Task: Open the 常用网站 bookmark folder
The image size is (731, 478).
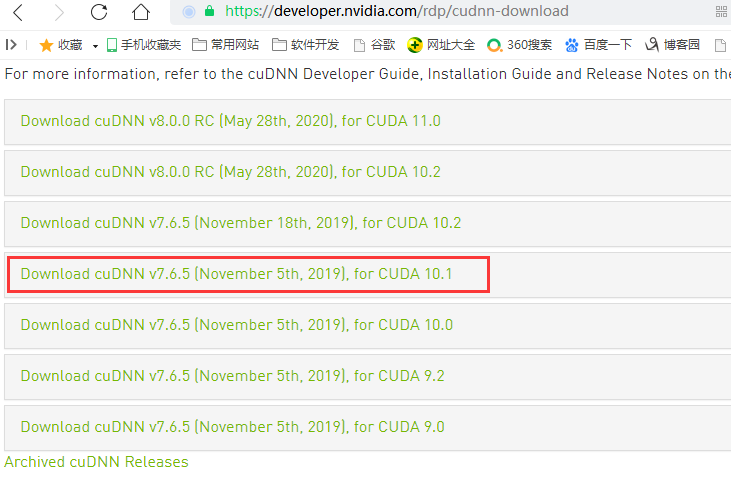Action: [225, 45]
